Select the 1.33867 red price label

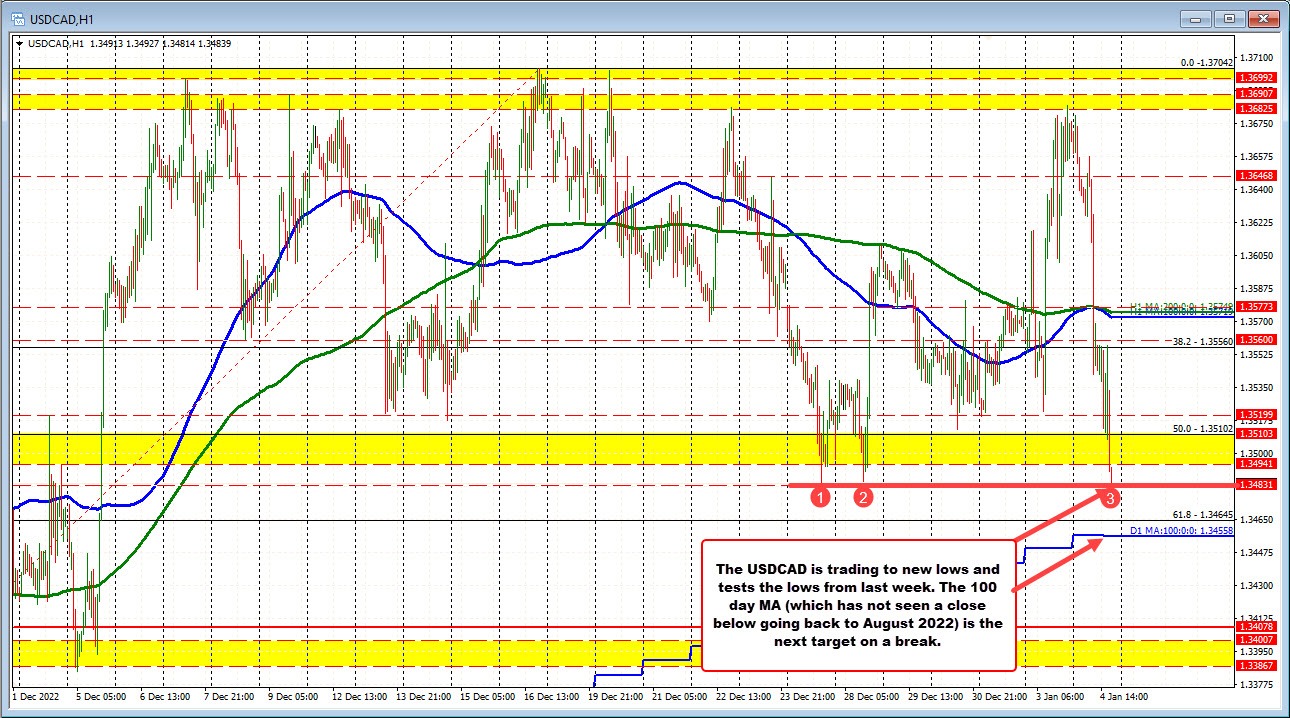[1255, 665]
